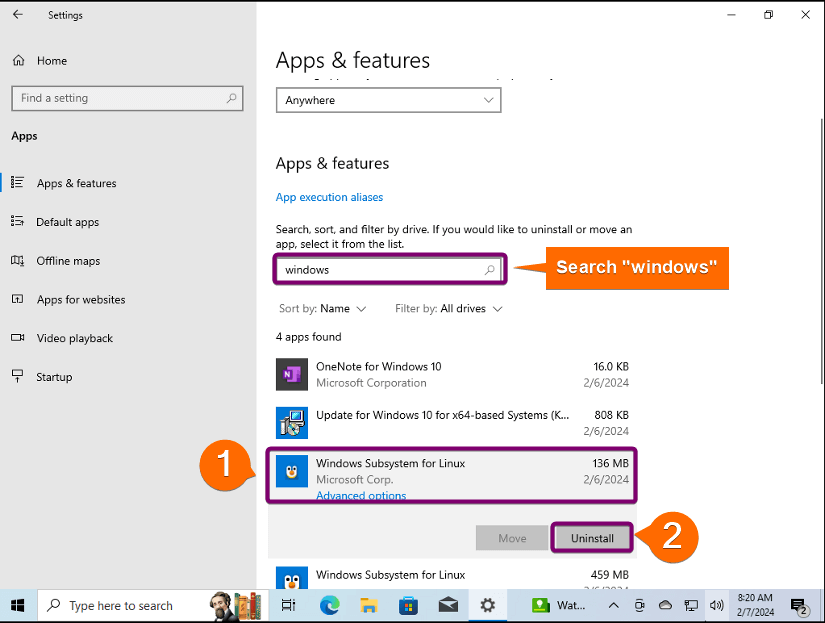Click the Video playback camera icon
825x623 pixels.
click(17, 338)
